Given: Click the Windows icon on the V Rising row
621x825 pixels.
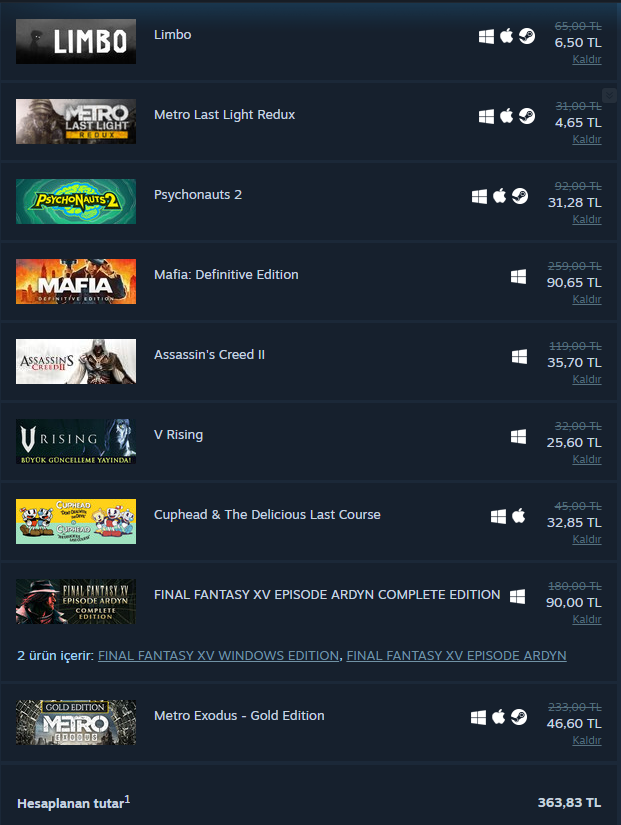Looking at the screenshot, I should (518, 436).
